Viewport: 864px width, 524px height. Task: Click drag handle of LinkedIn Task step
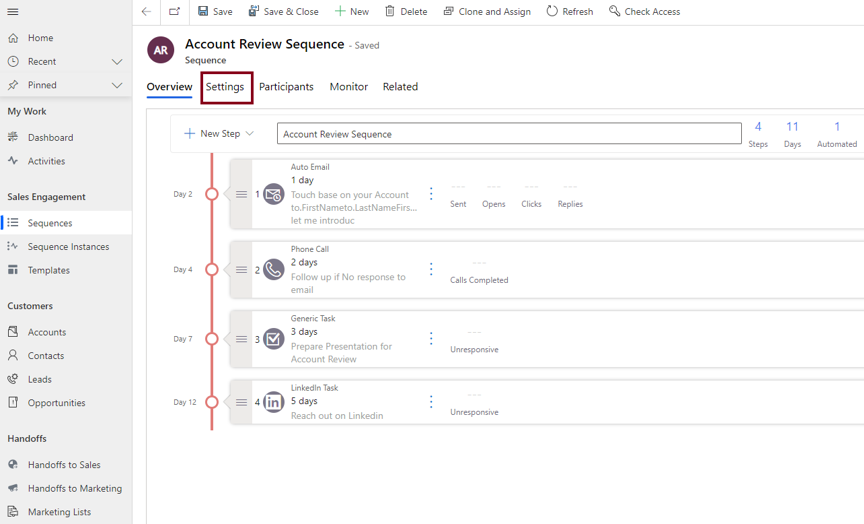coord(241,402)
